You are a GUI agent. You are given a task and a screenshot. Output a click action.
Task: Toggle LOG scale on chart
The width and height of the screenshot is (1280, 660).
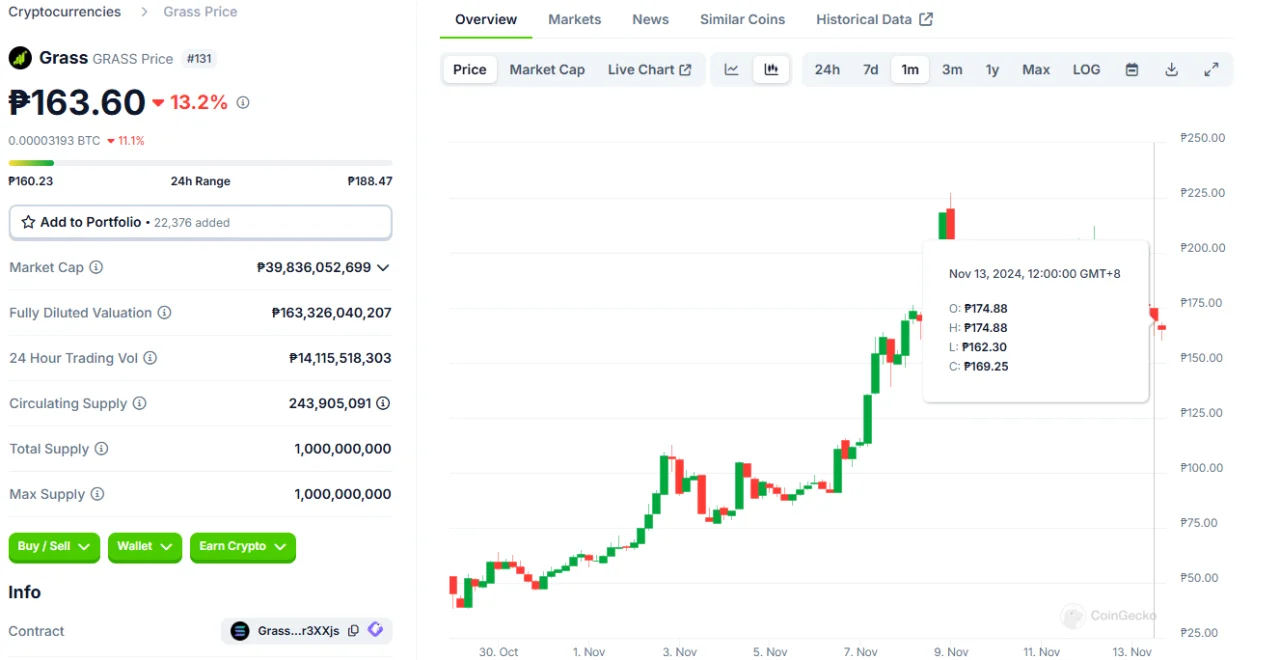pos(1086,70)
